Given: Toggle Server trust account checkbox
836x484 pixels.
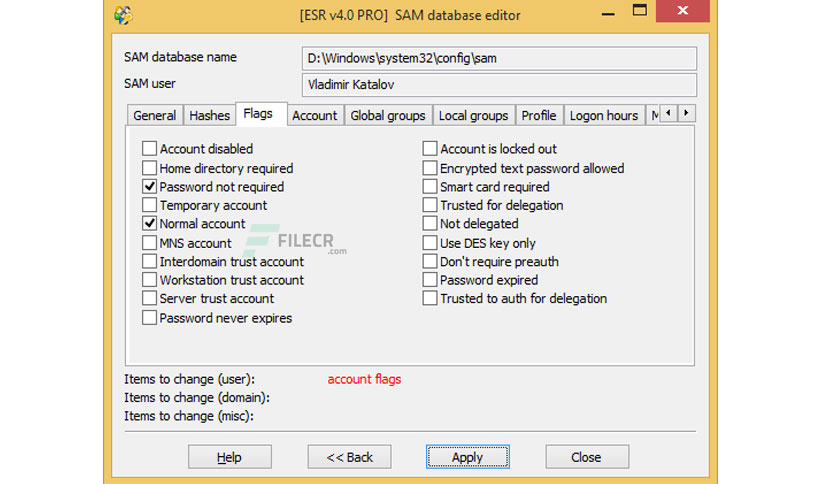Looking at the screenshot, I should (149, 298).
